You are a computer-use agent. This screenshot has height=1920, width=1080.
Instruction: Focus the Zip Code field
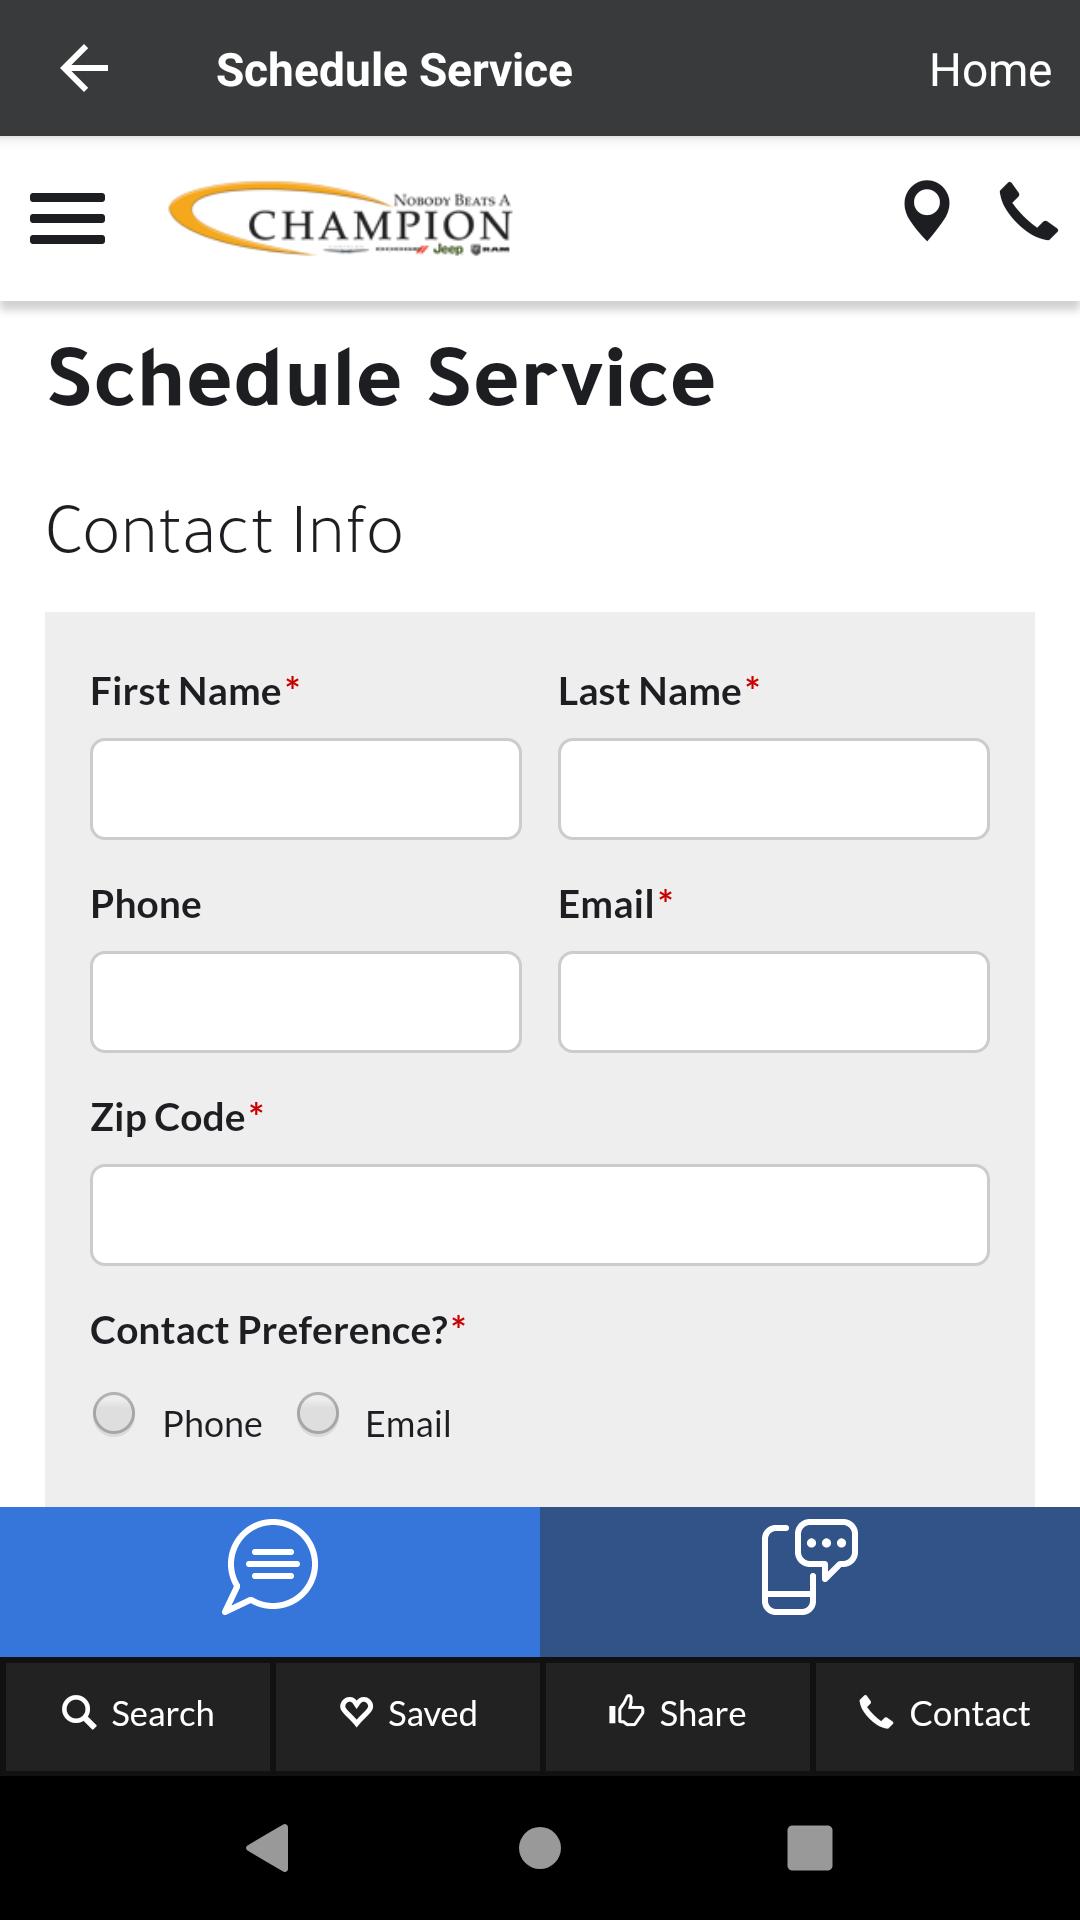(x=540, y=1215)
